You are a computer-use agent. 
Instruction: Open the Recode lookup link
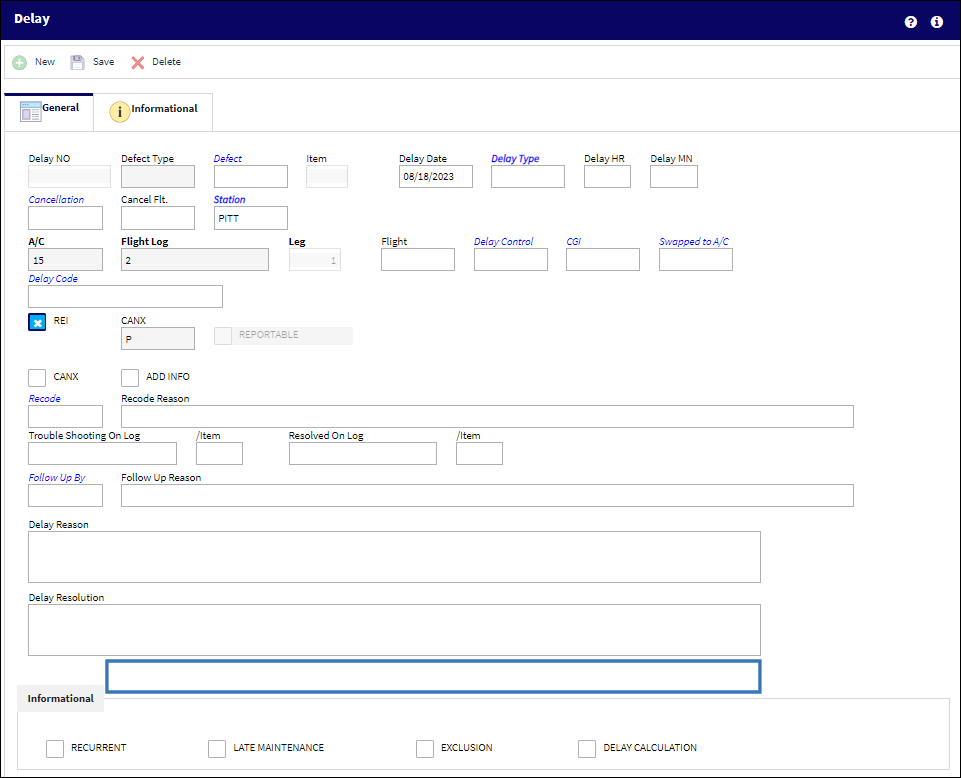pyautogui.click(x=45, y=399)
